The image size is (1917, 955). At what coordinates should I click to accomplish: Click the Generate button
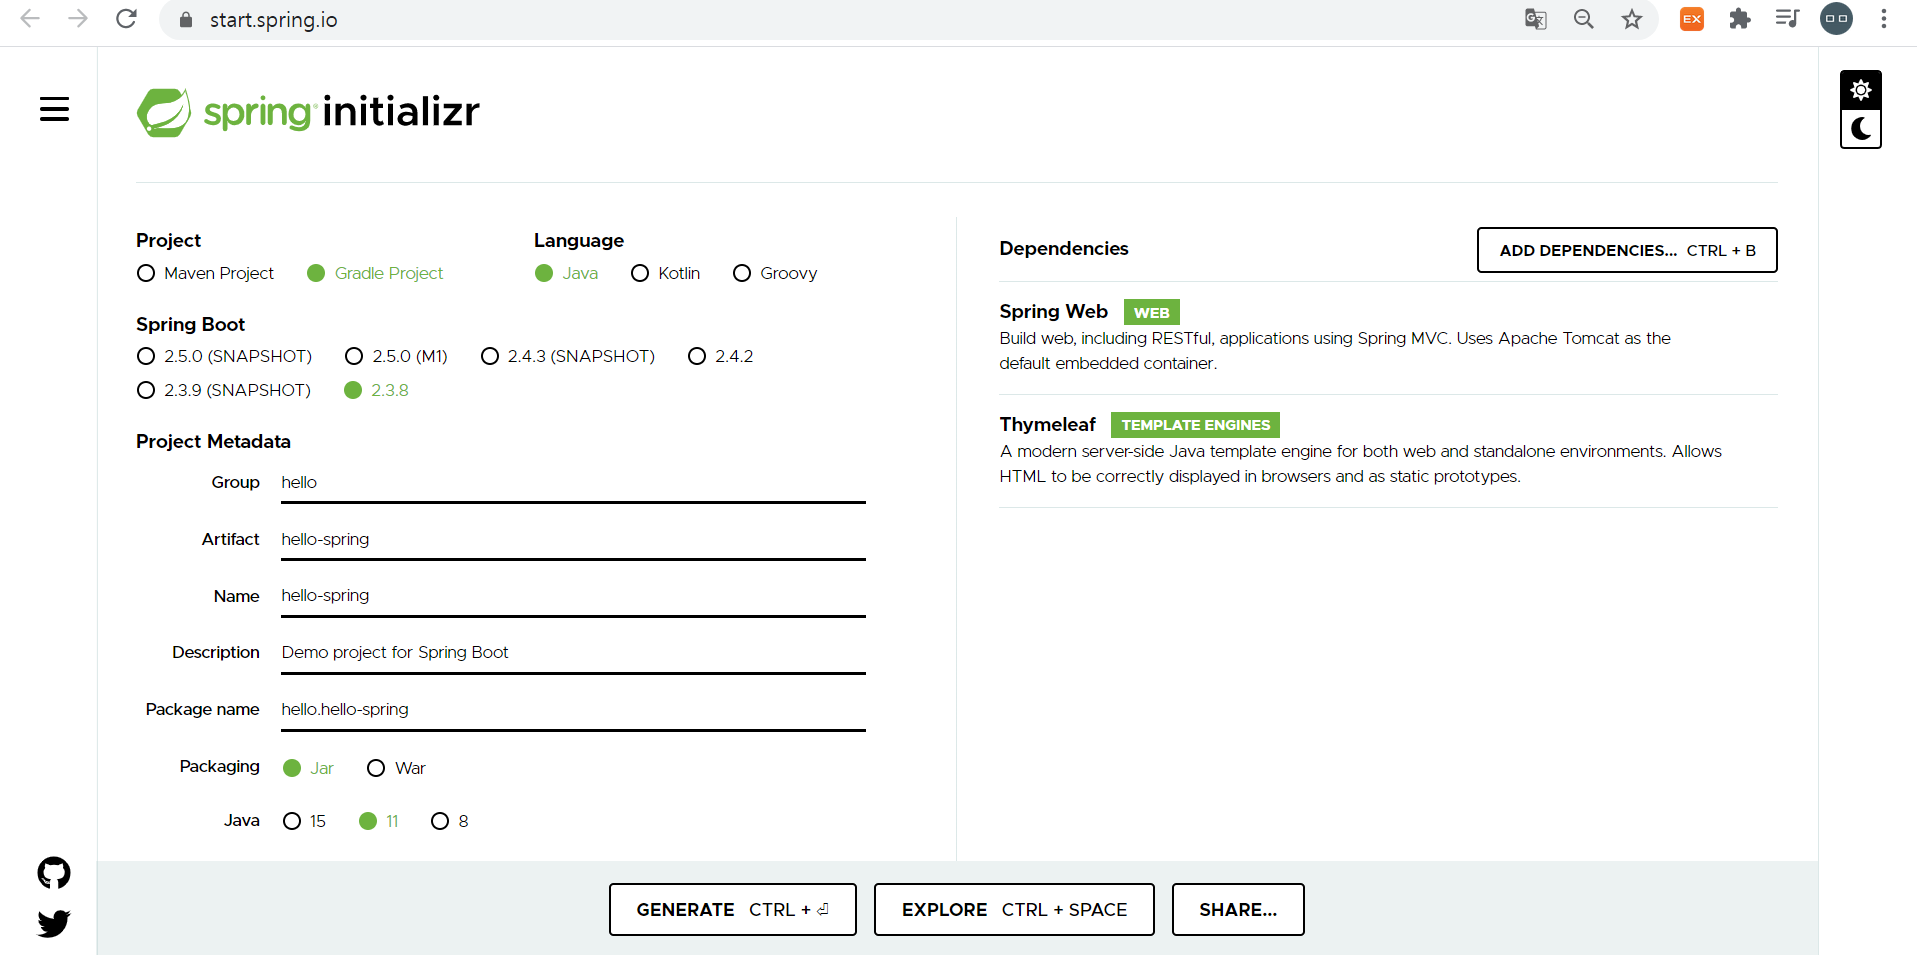coord(733,909)
